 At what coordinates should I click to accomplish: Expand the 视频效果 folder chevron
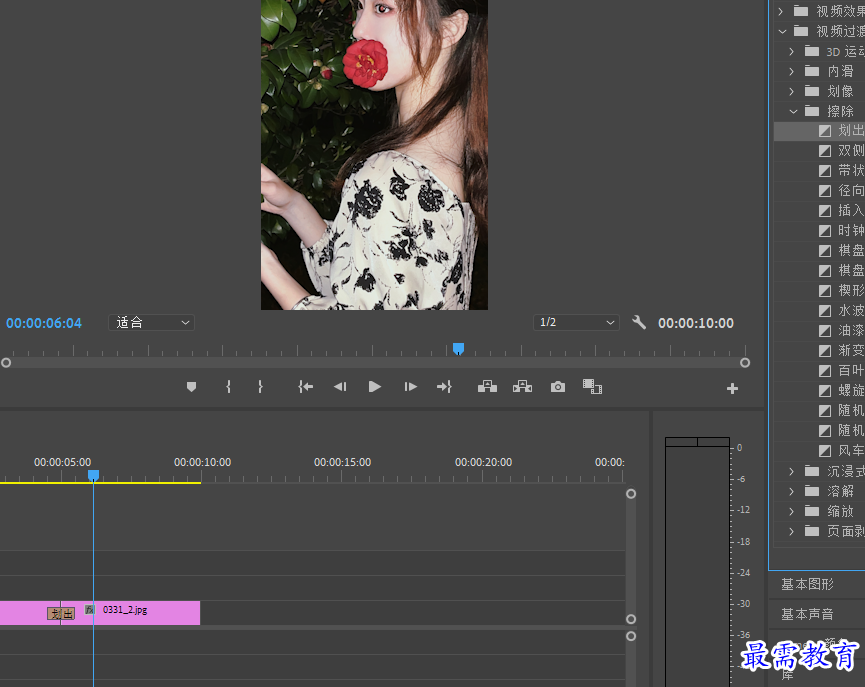click(781, 11)
